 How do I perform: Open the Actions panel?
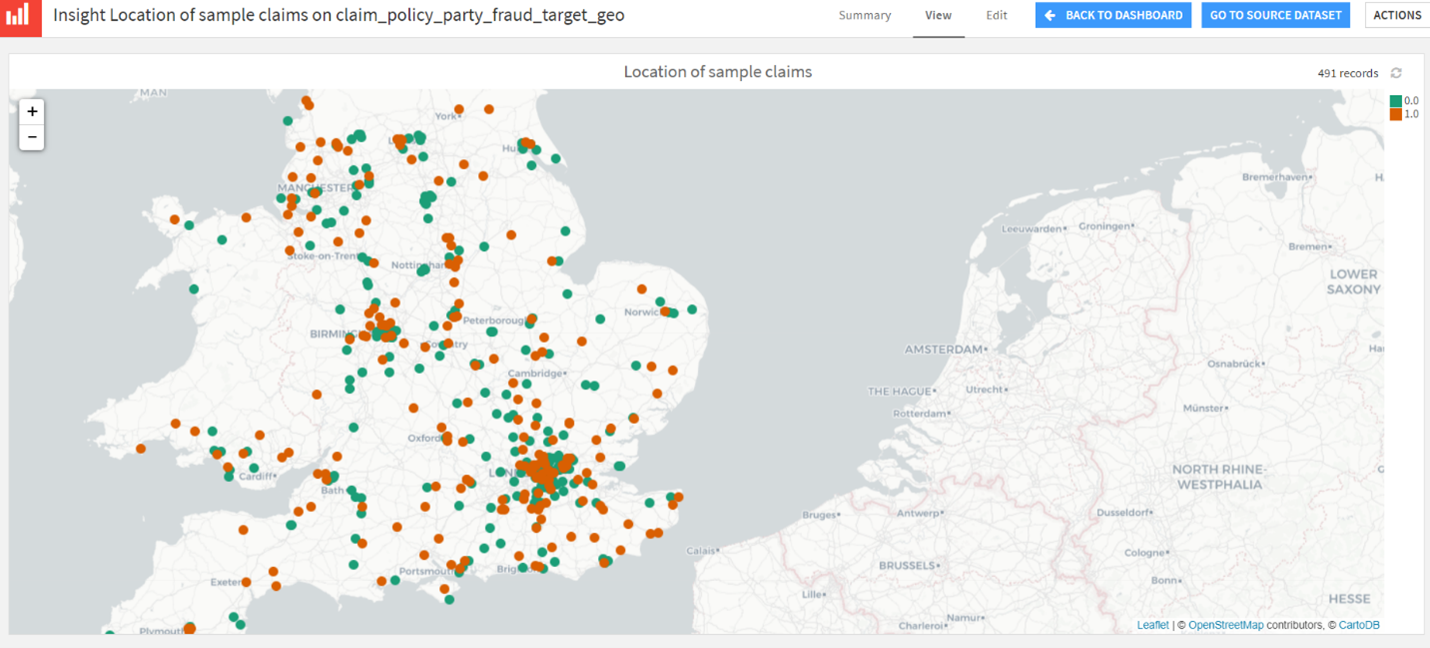[x=1397, y=15]
